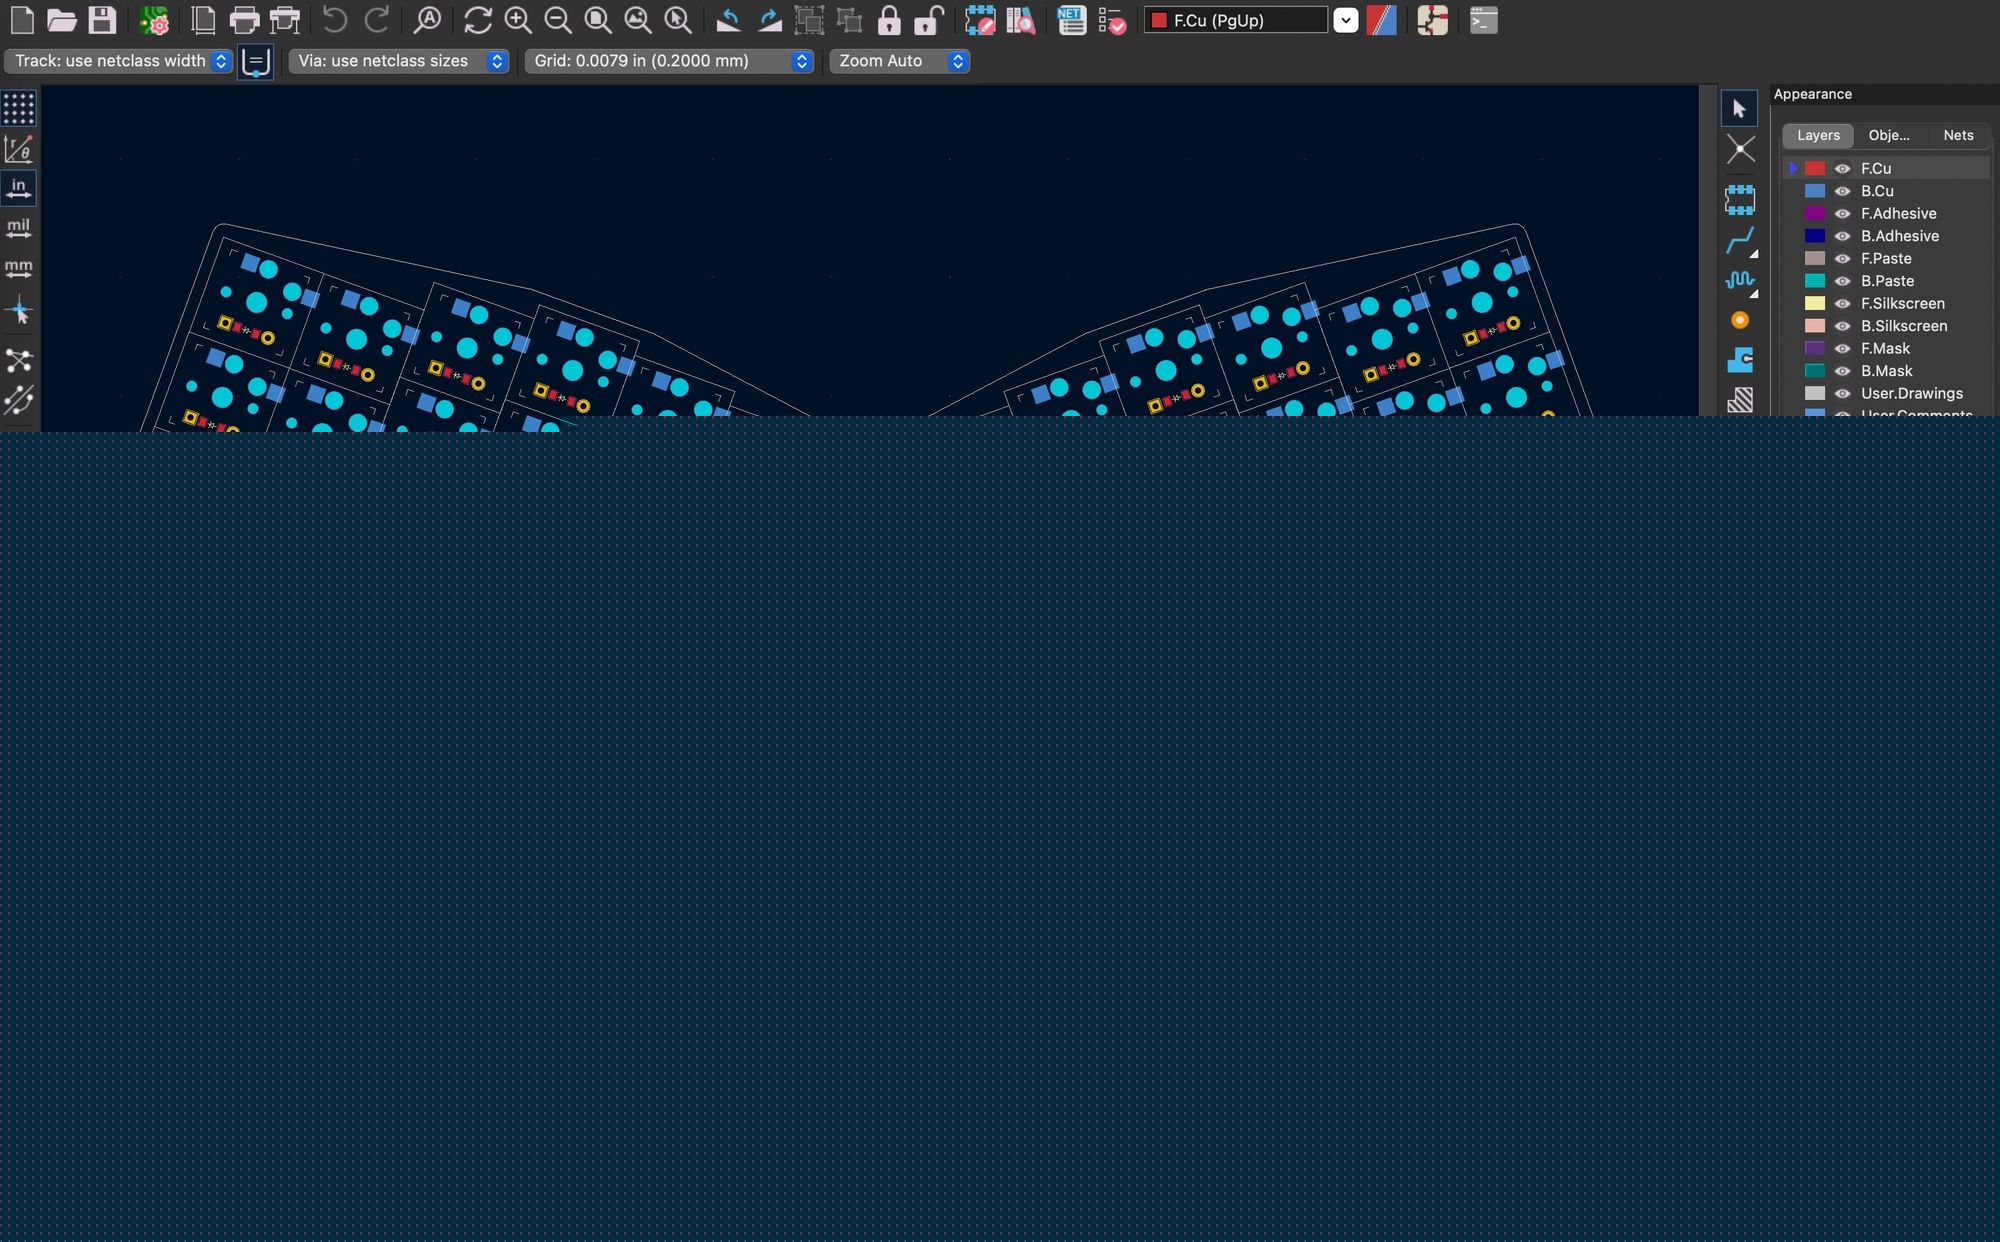Unlock the selected items
This screenshot has height=1242, width=2000.
coord(929,20)
